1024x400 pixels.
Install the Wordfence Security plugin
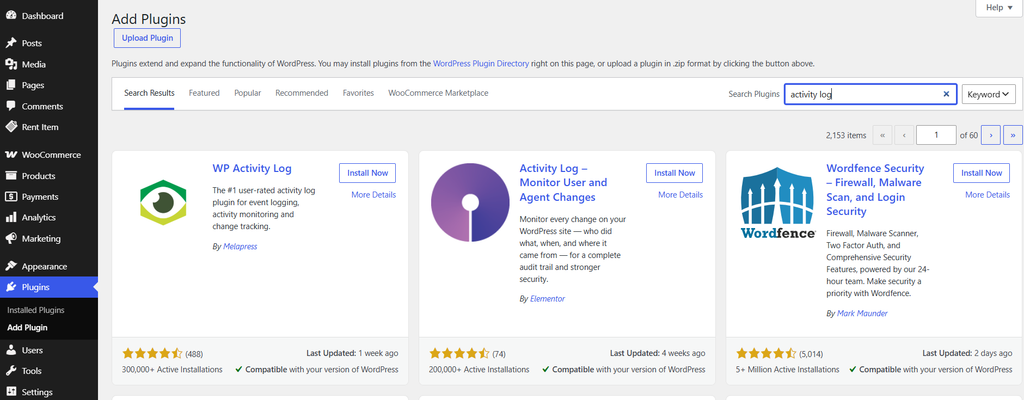(x=982, y=173)
